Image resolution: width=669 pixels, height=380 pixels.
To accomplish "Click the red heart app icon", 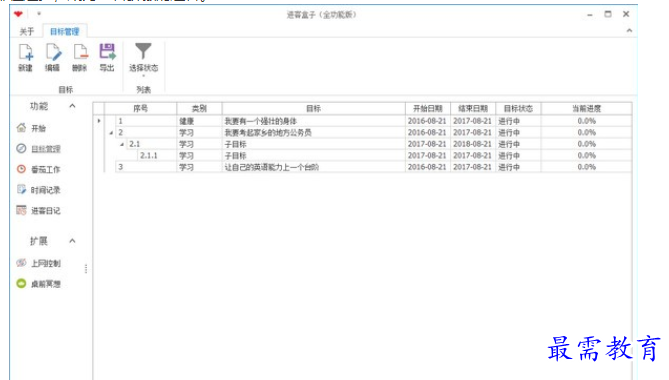I will pyautogui.click(x=18, y=14).
